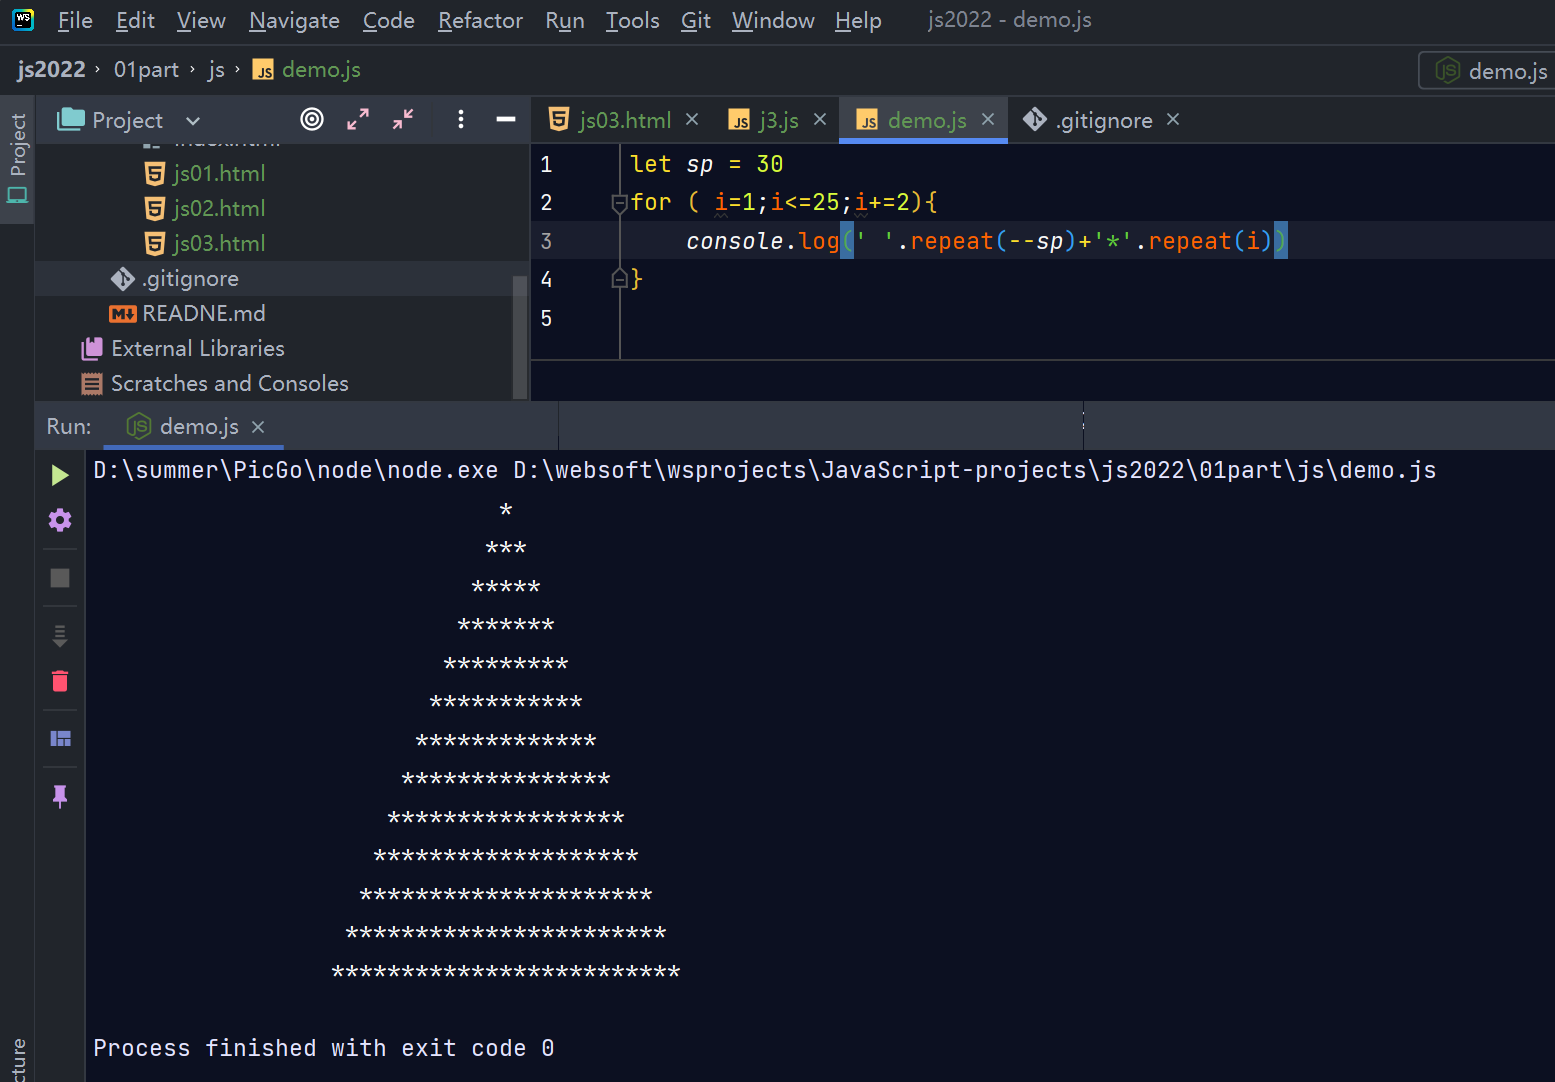Open the Navigate menu
1555x1082 pixels.
tap(294, 20)
